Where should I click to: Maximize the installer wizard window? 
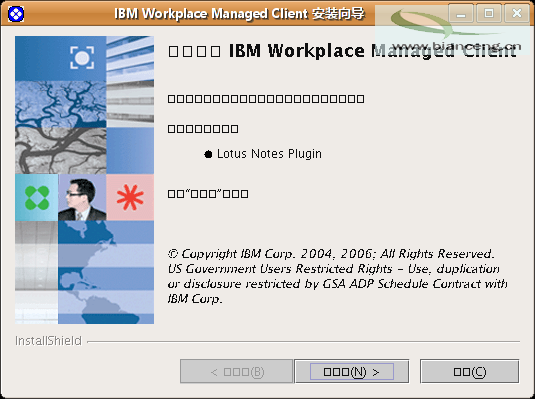click(x=489, y=14)
